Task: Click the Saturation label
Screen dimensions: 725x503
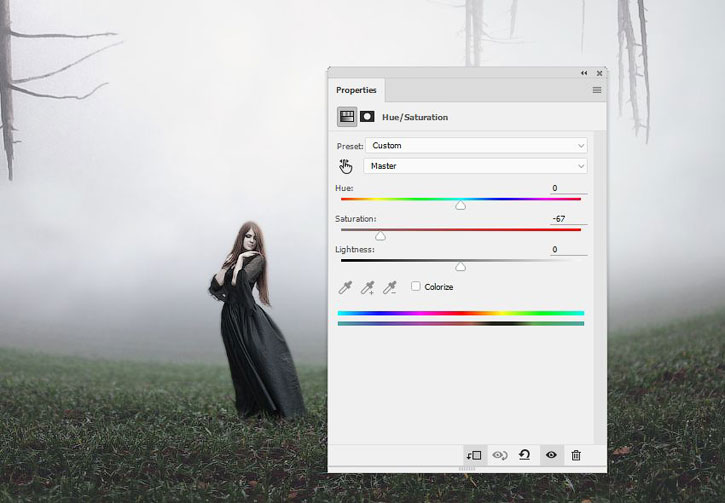Action: coord(356,219)
